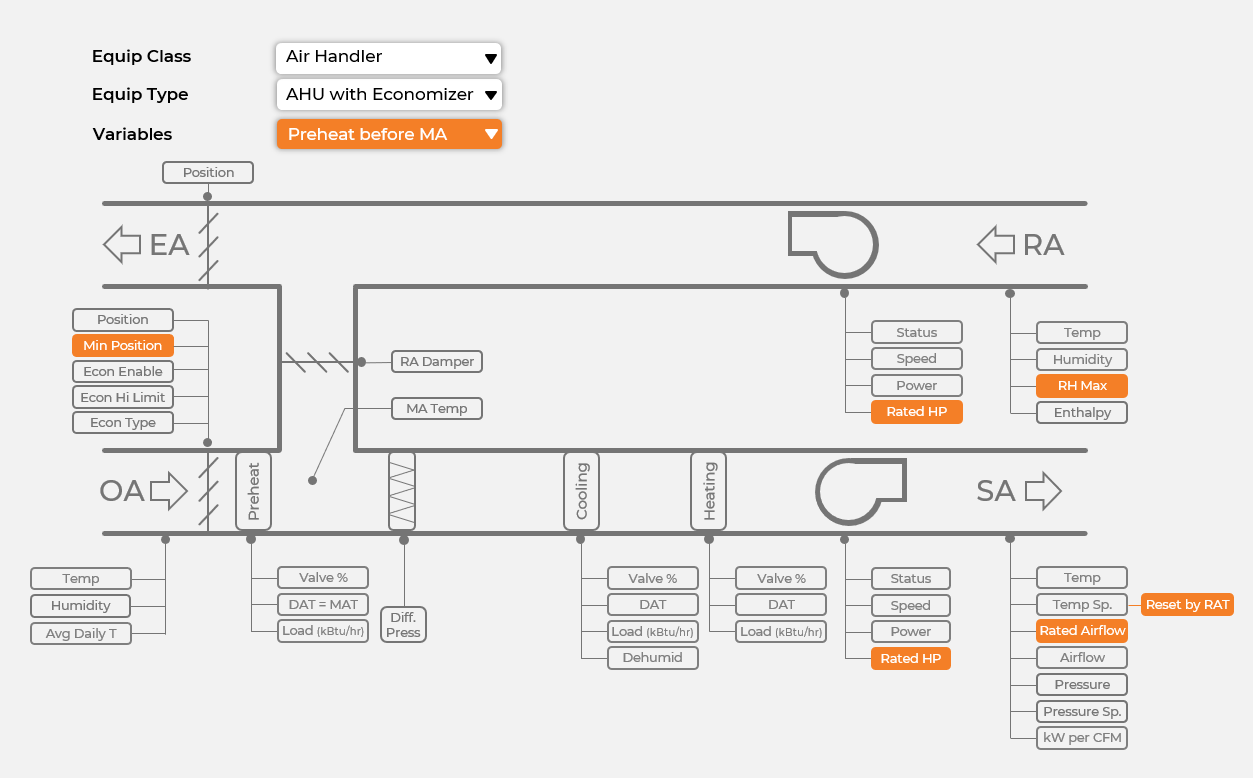Open the Equip Type dropdown
This screenshot has height=778, width=1253.
click(x=388, y=94)
